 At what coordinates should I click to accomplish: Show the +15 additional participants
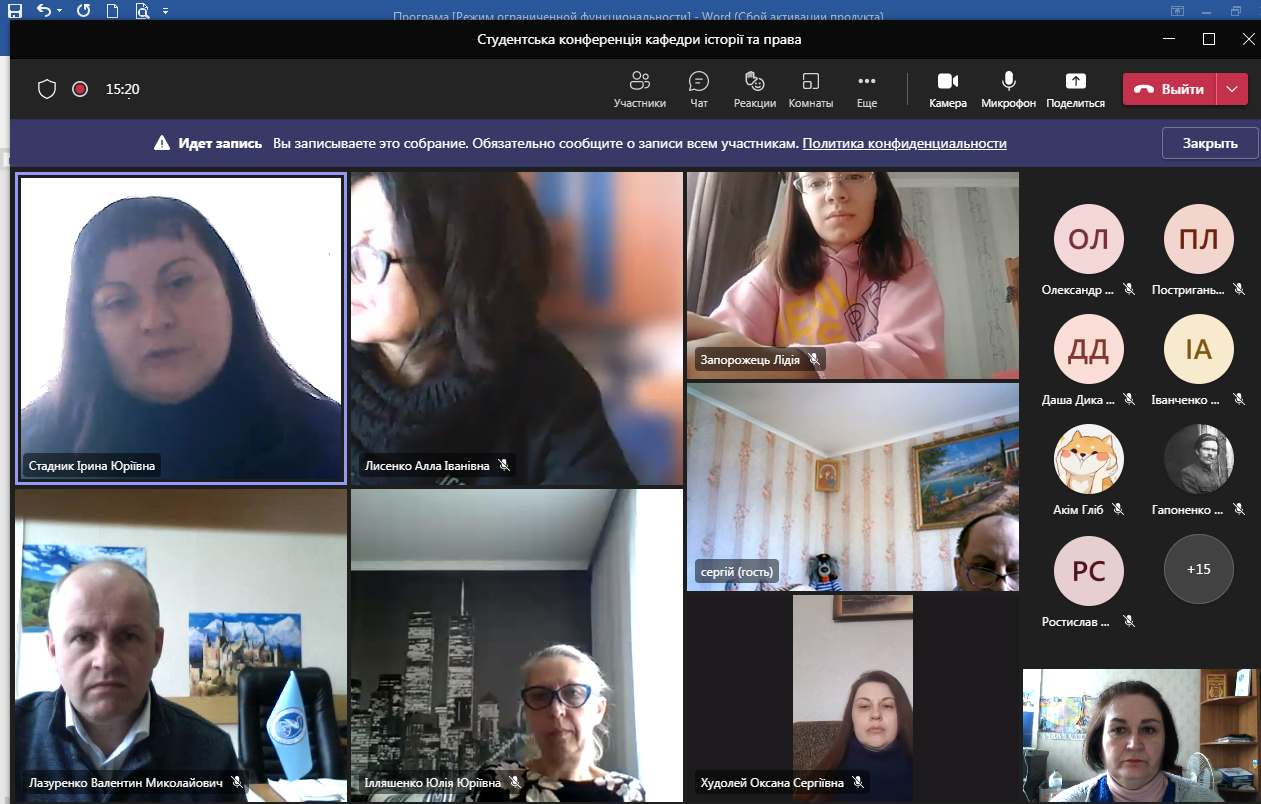point(1199,569)
